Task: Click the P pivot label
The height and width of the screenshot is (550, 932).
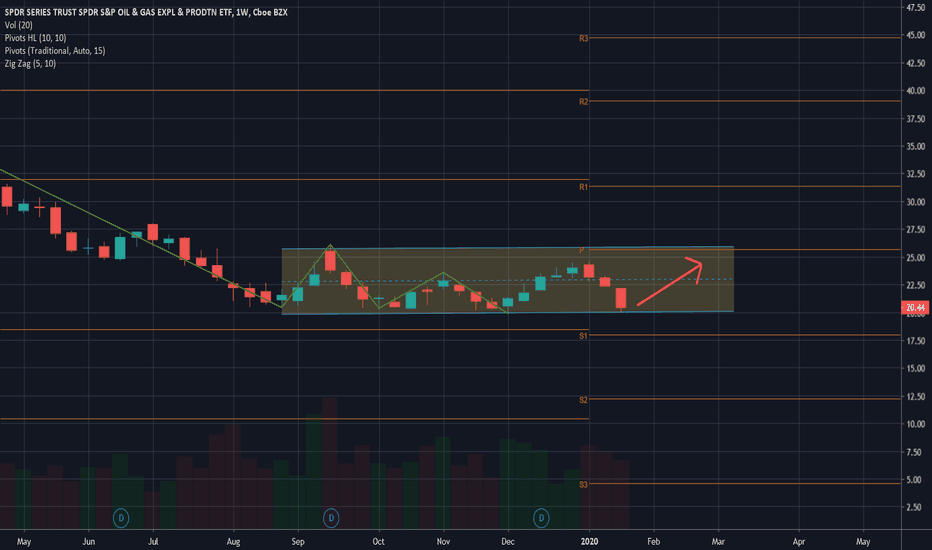Action: [x=582, y=250]
